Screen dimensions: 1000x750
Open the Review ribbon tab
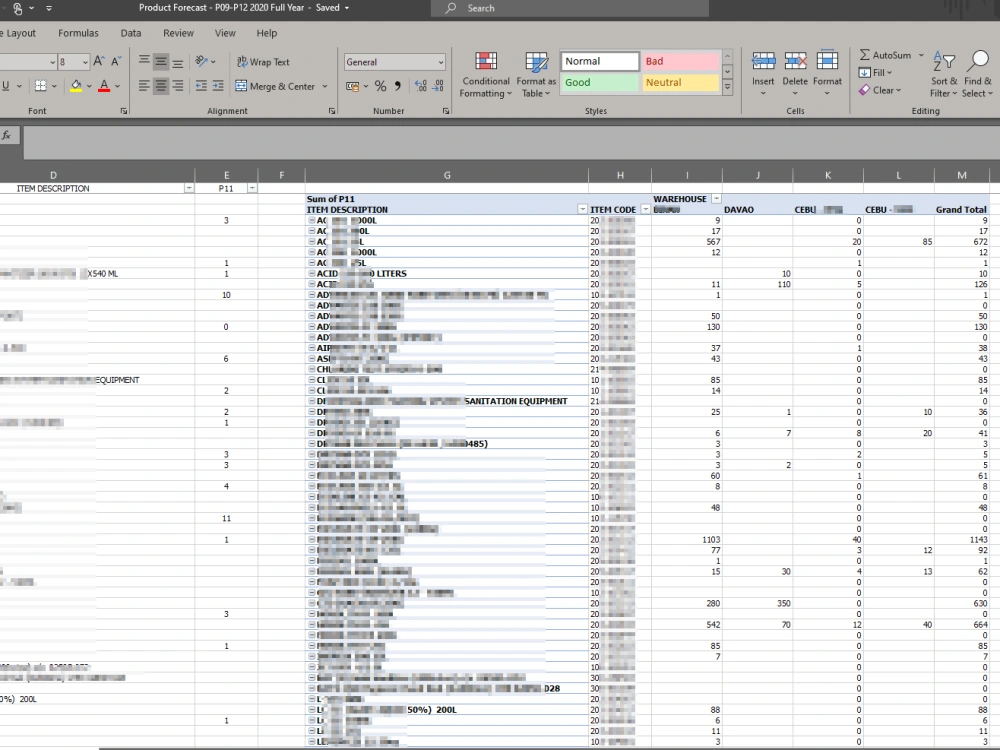(178, 33)
